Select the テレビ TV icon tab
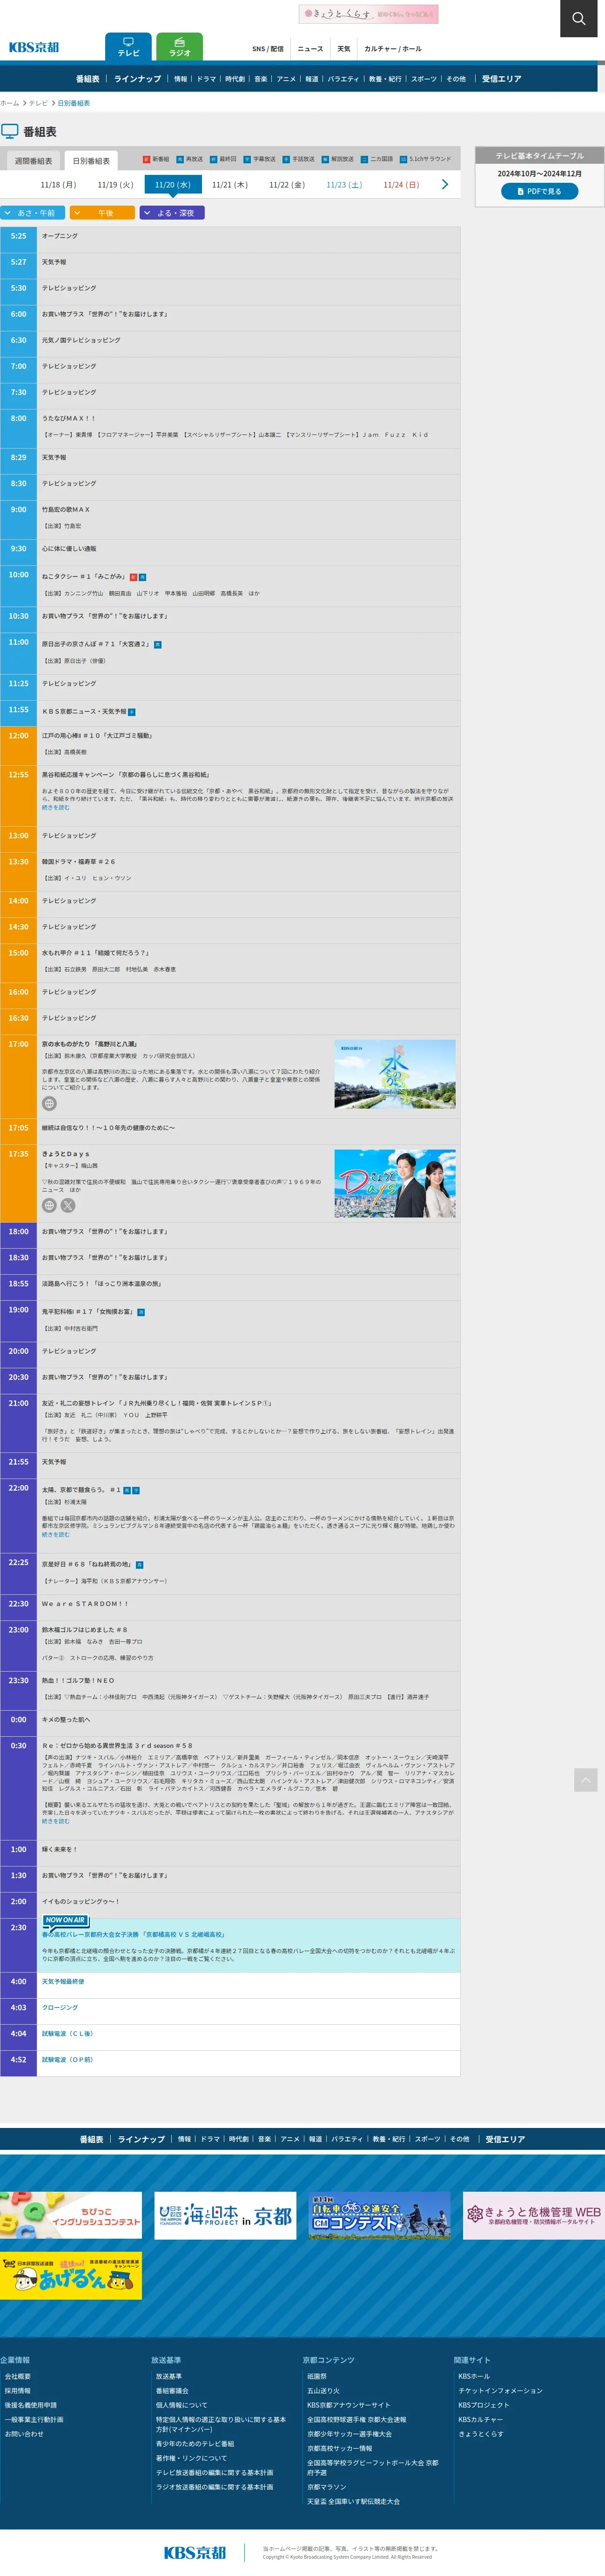The image size is (605, 2576). click(x=128, y=47)
